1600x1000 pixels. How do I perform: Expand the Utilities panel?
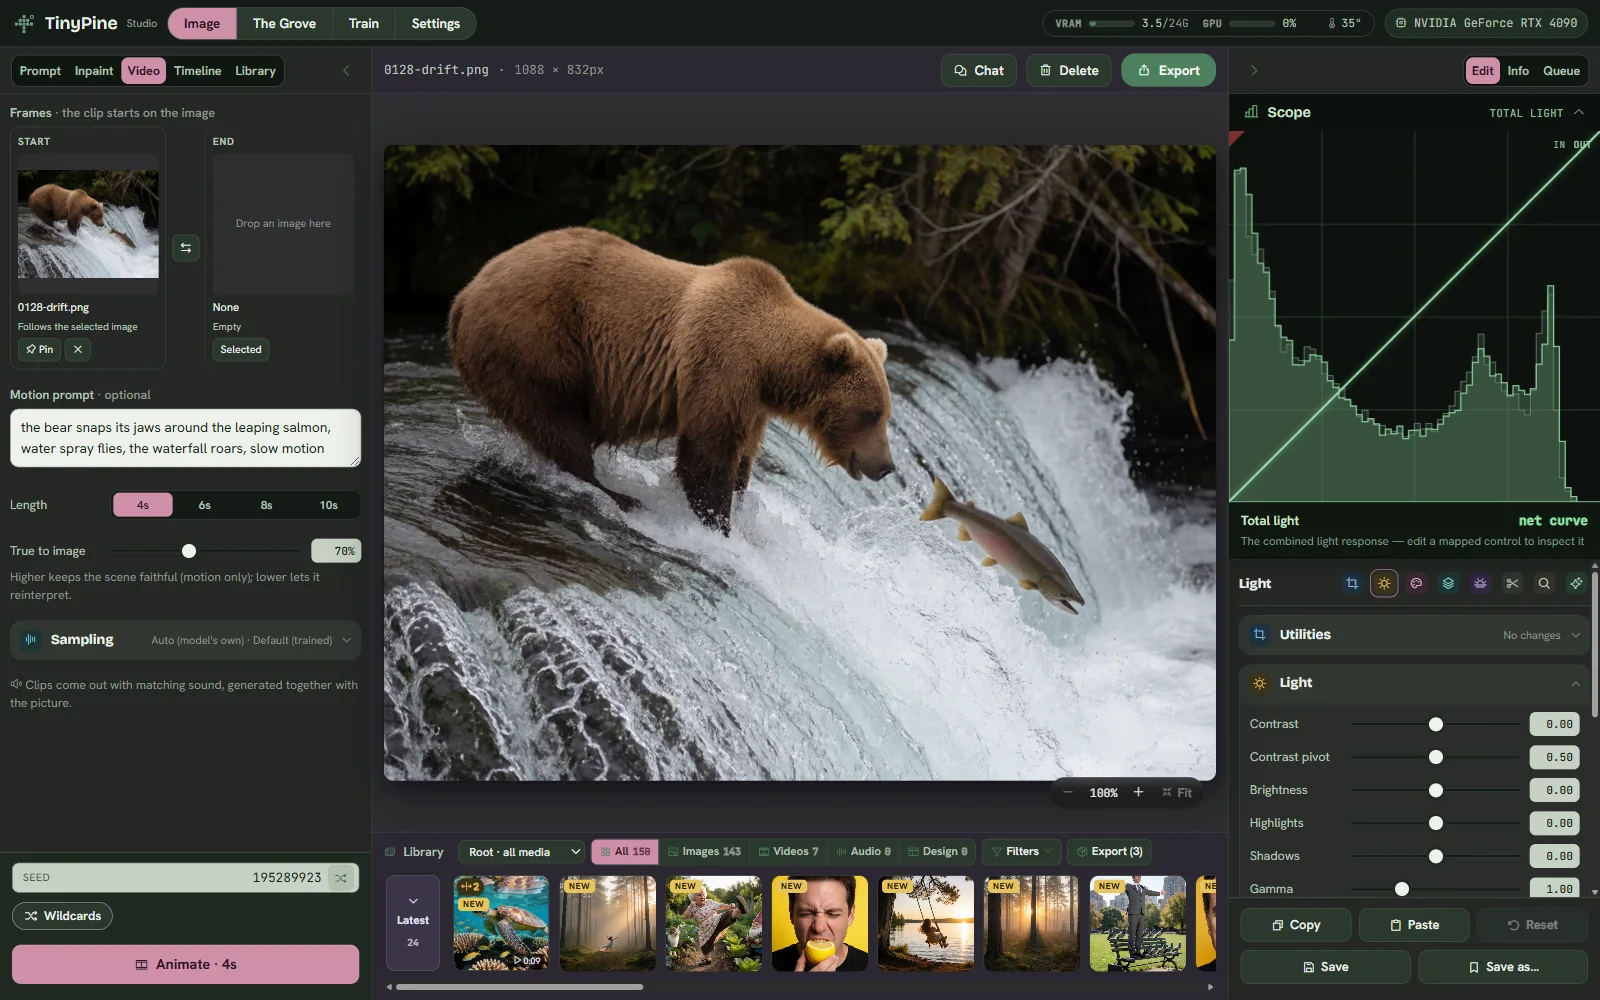(1414, 635)
